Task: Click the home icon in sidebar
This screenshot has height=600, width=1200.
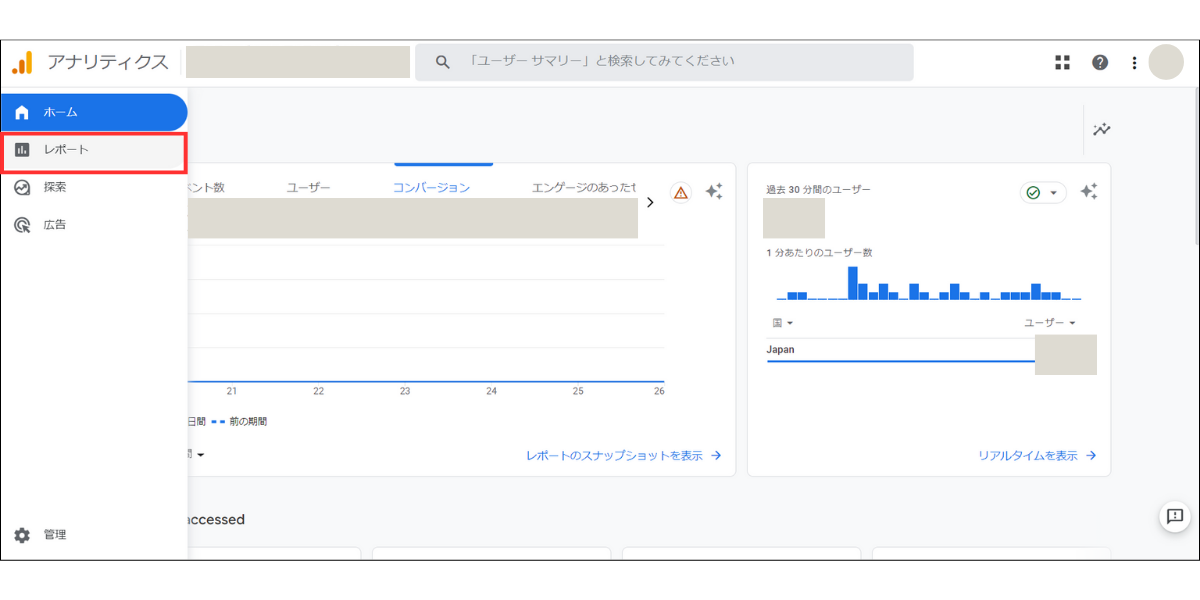Action: [x=22, y=112]
